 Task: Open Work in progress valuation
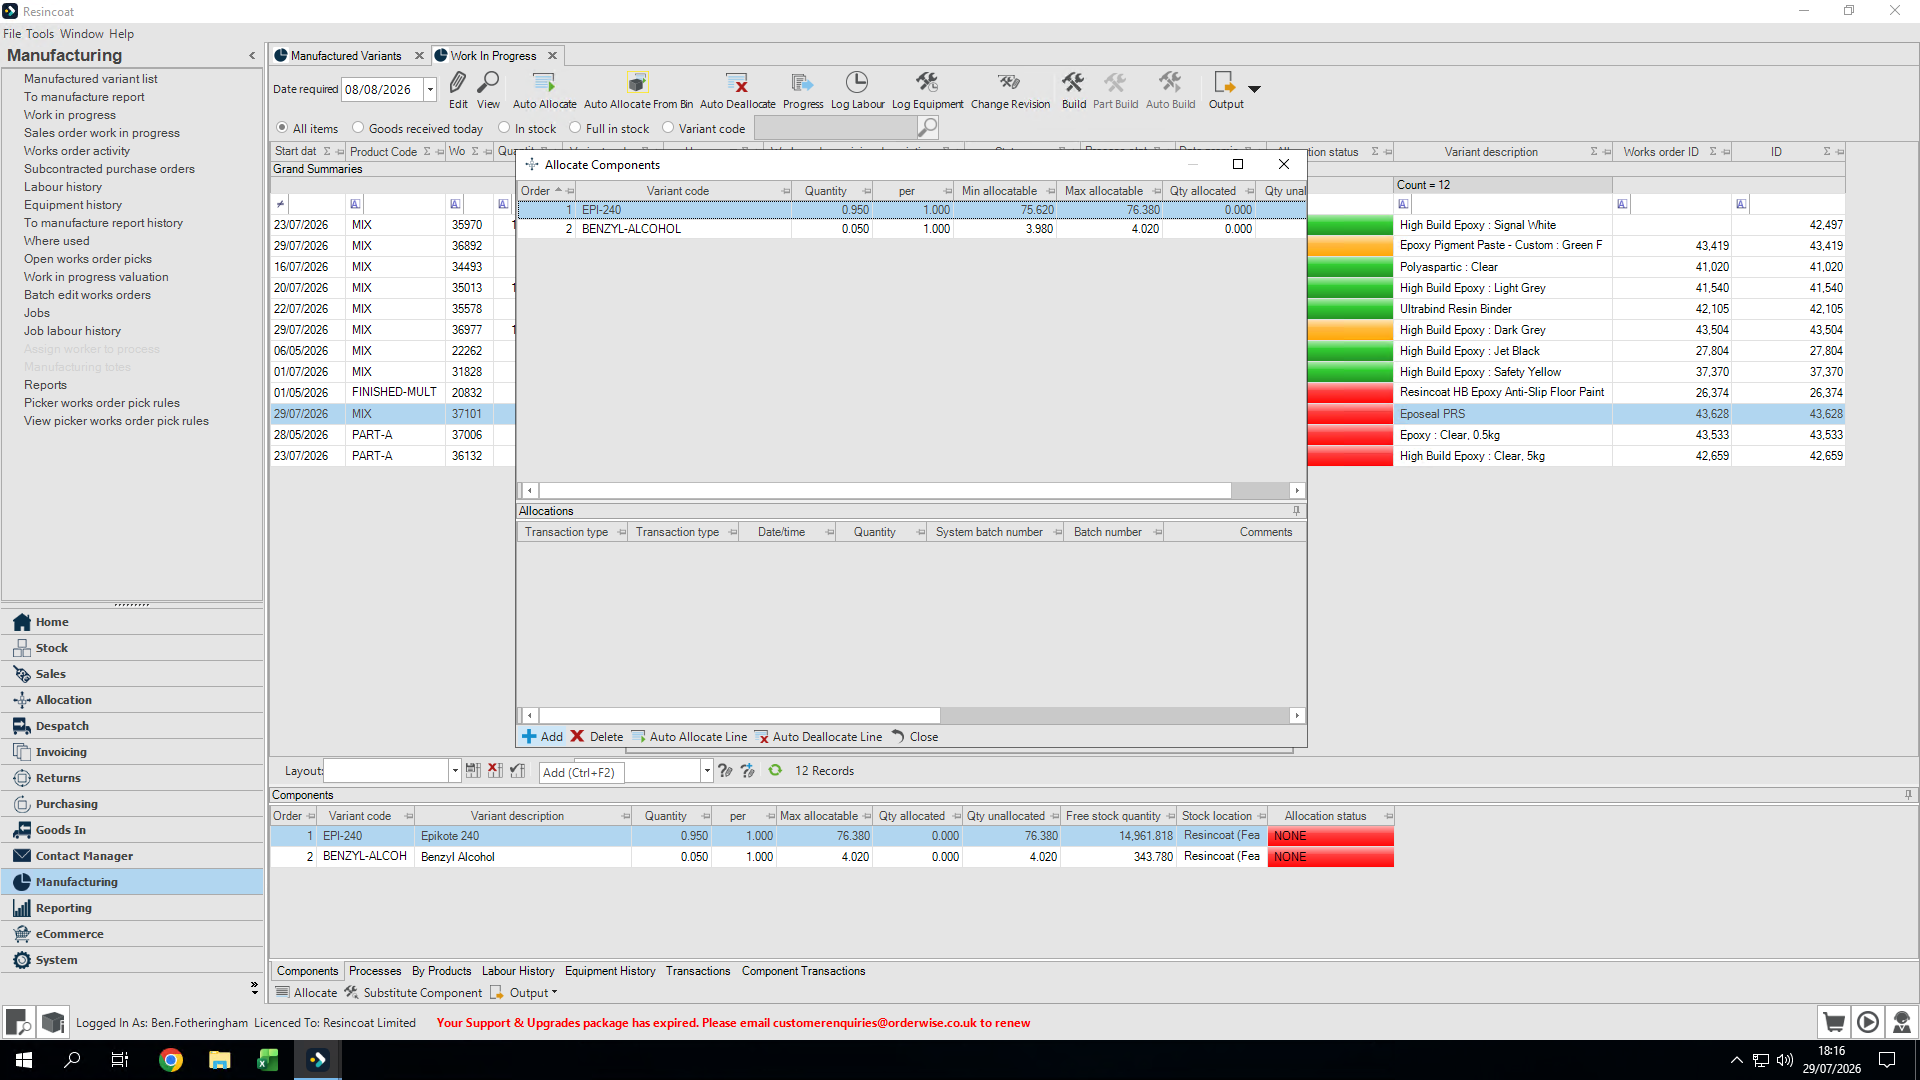96,277
